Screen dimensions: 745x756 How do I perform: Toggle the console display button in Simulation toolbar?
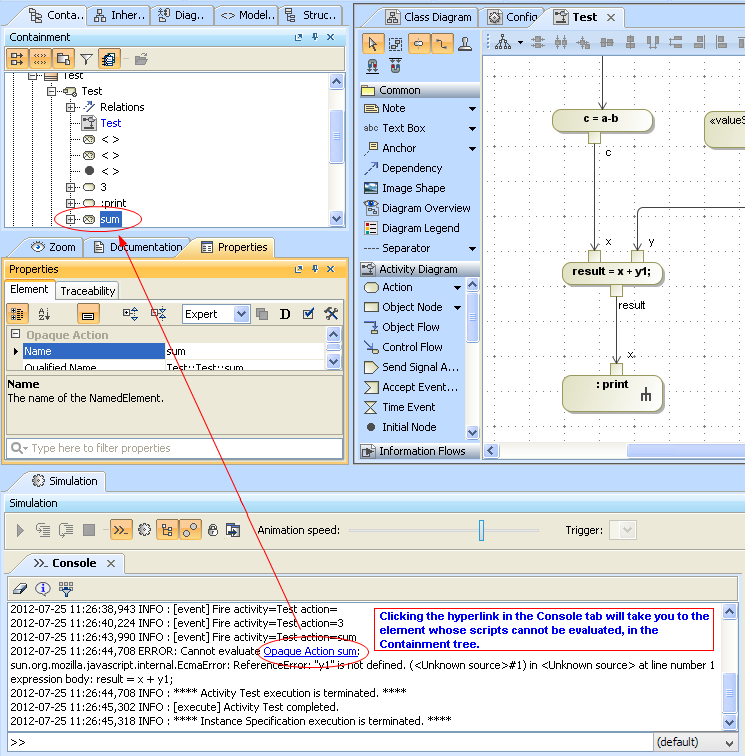click(x=120, y=530)
